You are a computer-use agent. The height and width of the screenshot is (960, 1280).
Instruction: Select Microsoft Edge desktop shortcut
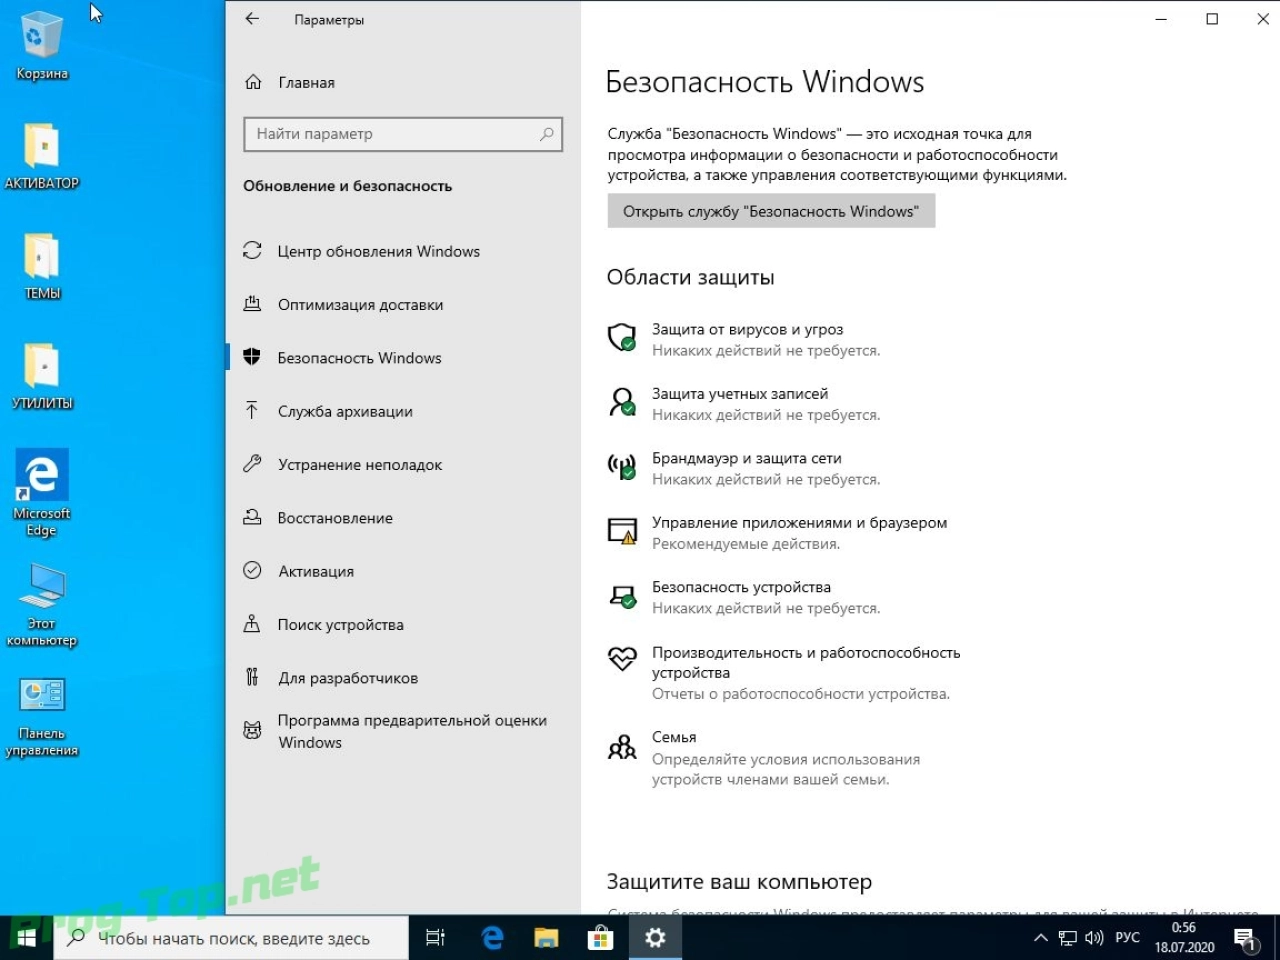click(x=42, y=493)
